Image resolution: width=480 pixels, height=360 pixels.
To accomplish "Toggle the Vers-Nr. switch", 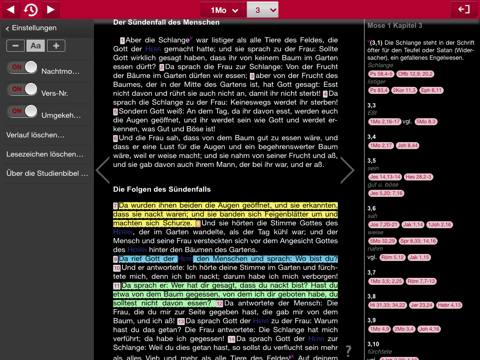I will pyautogui.click(x=22, y=89).
